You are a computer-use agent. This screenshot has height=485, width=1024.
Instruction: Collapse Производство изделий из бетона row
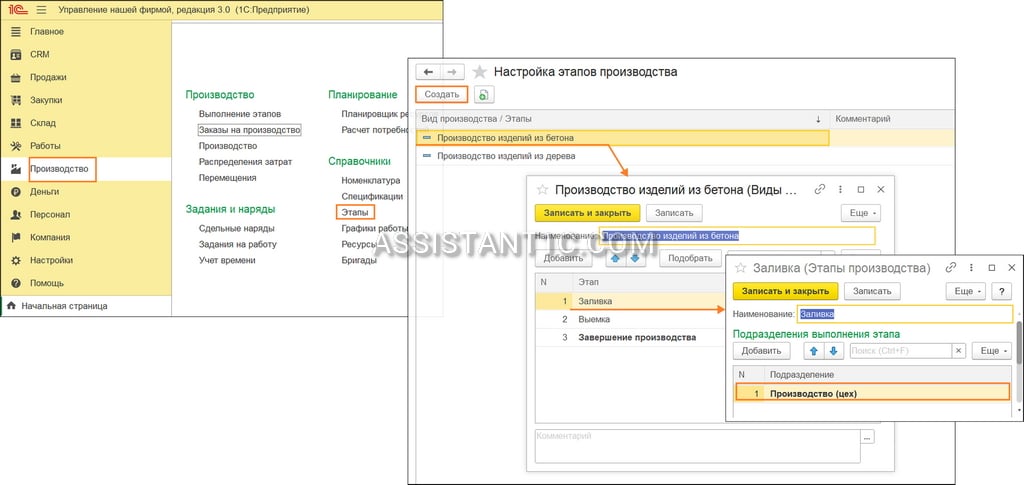tap(427, 138)
